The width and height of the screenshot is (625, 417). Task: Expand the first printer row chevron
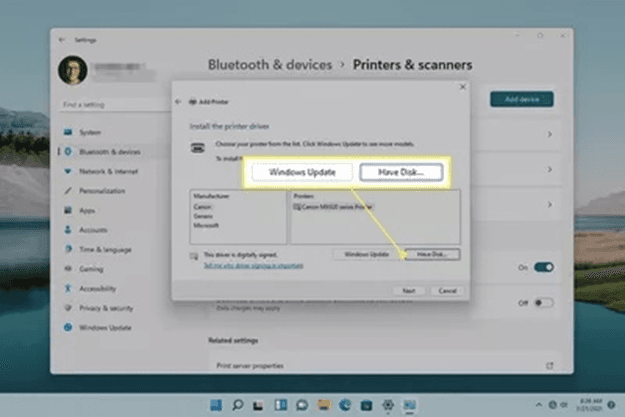[x=550, y=134]
